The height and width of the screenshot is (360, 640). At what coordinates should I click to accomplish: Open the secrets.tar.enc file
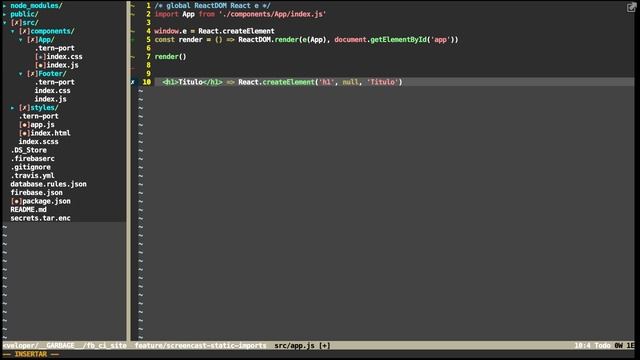point(40,218)
